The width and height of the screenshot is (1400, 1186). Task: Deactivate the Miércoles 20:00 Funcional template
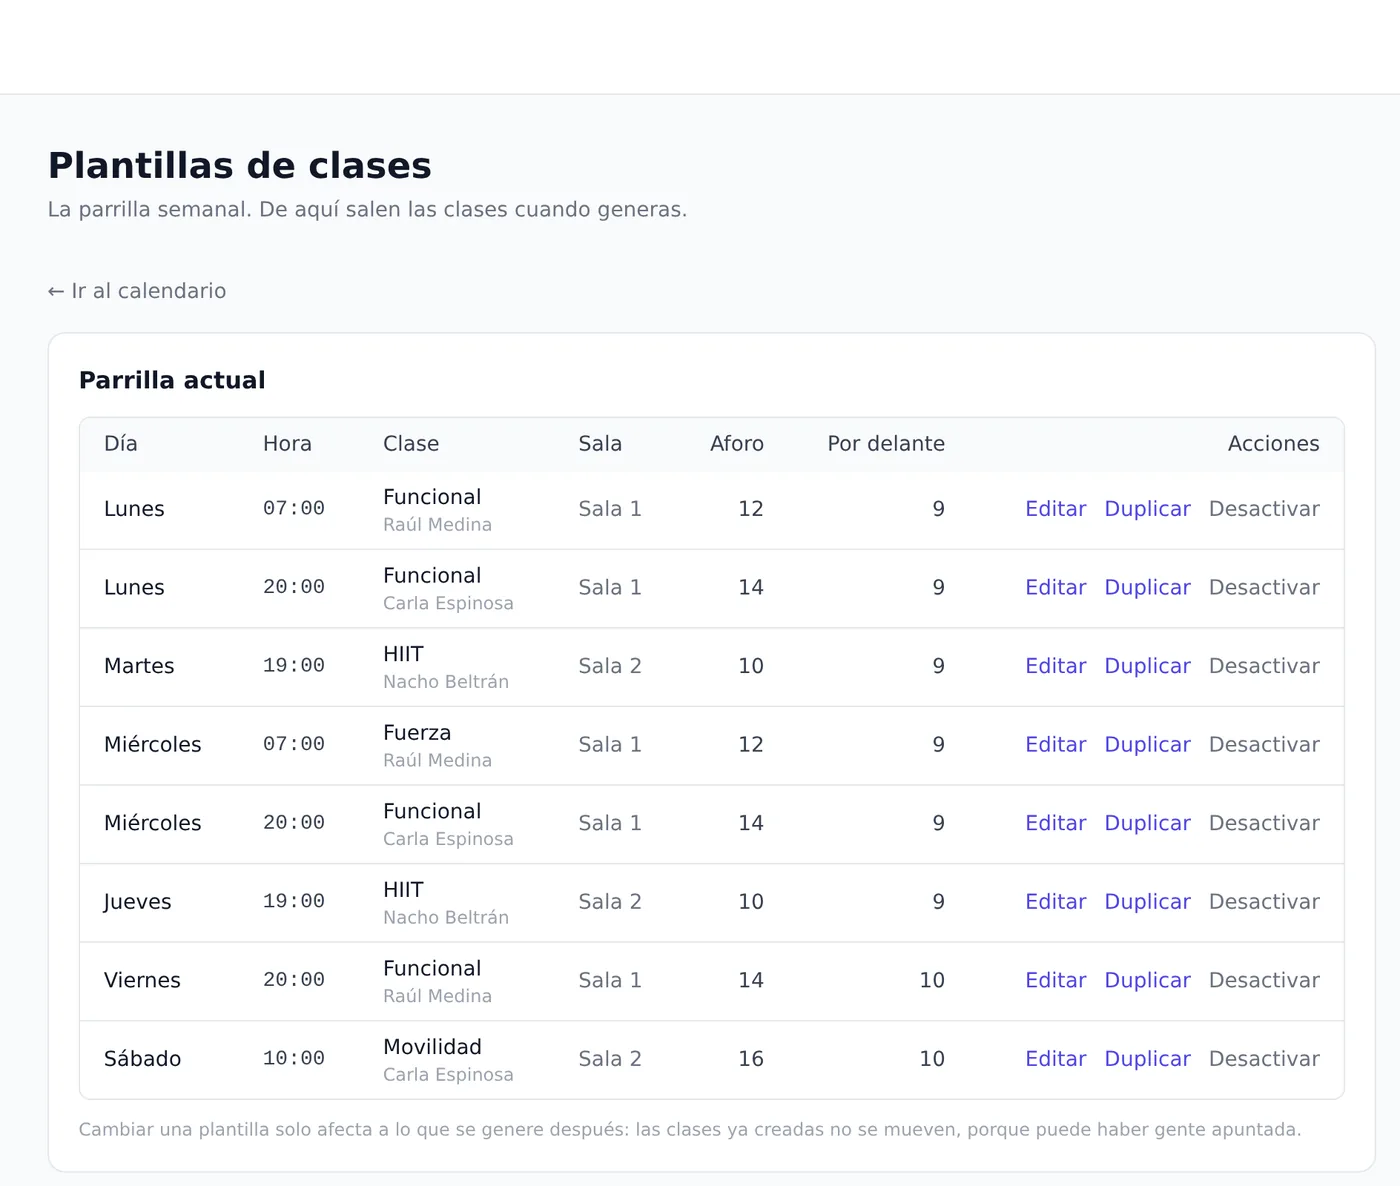click(1264, 823)
